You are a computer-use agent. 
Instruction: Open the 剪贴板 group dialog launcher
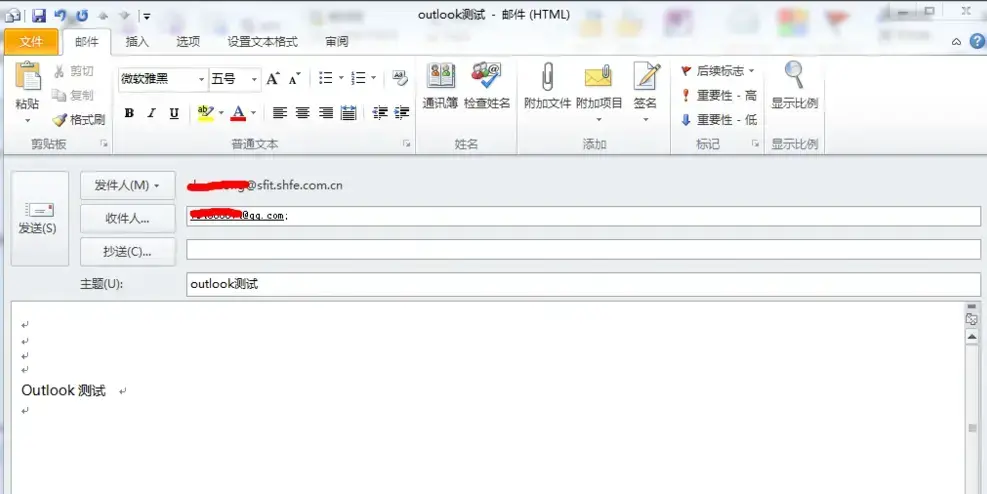pos(104,144)
